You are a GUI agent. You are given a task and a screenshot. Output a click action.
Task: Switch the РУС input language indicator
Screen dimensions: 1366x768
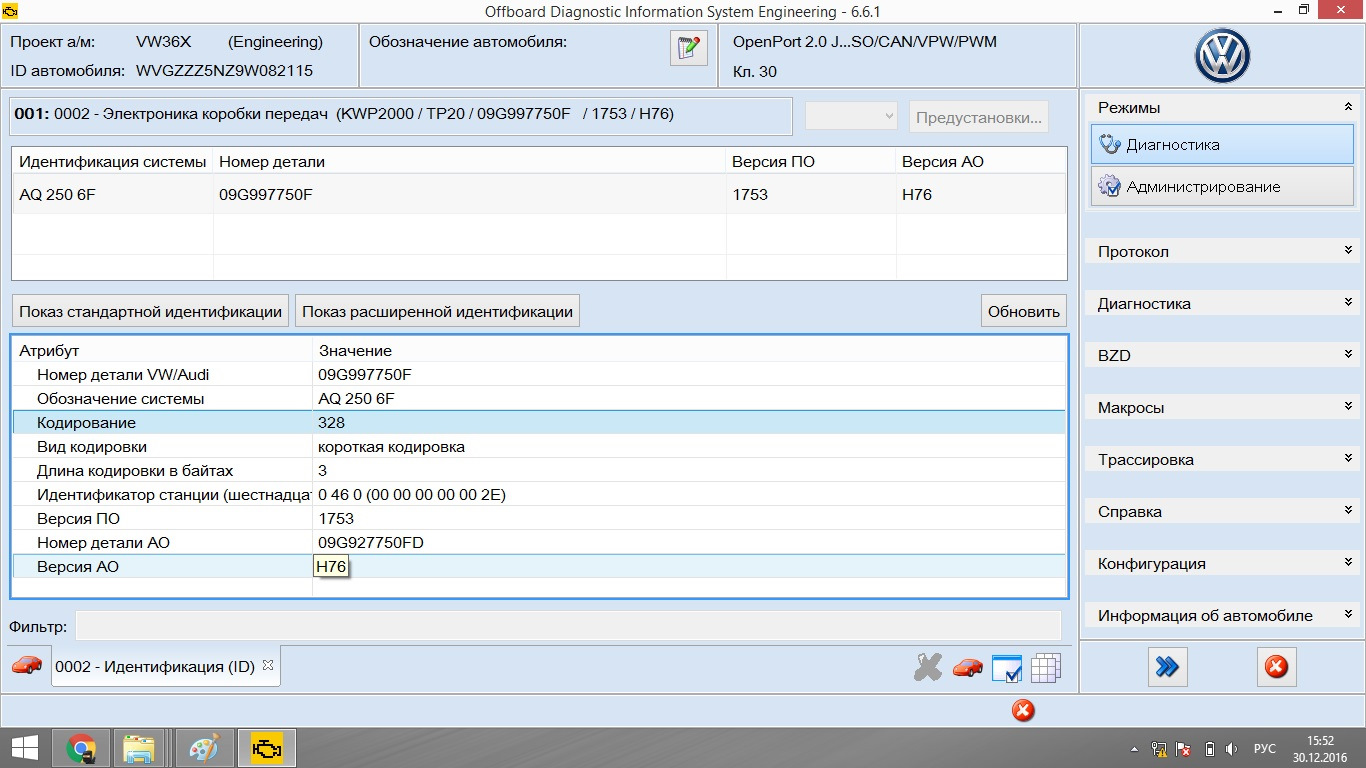(x=1265, y=749)
